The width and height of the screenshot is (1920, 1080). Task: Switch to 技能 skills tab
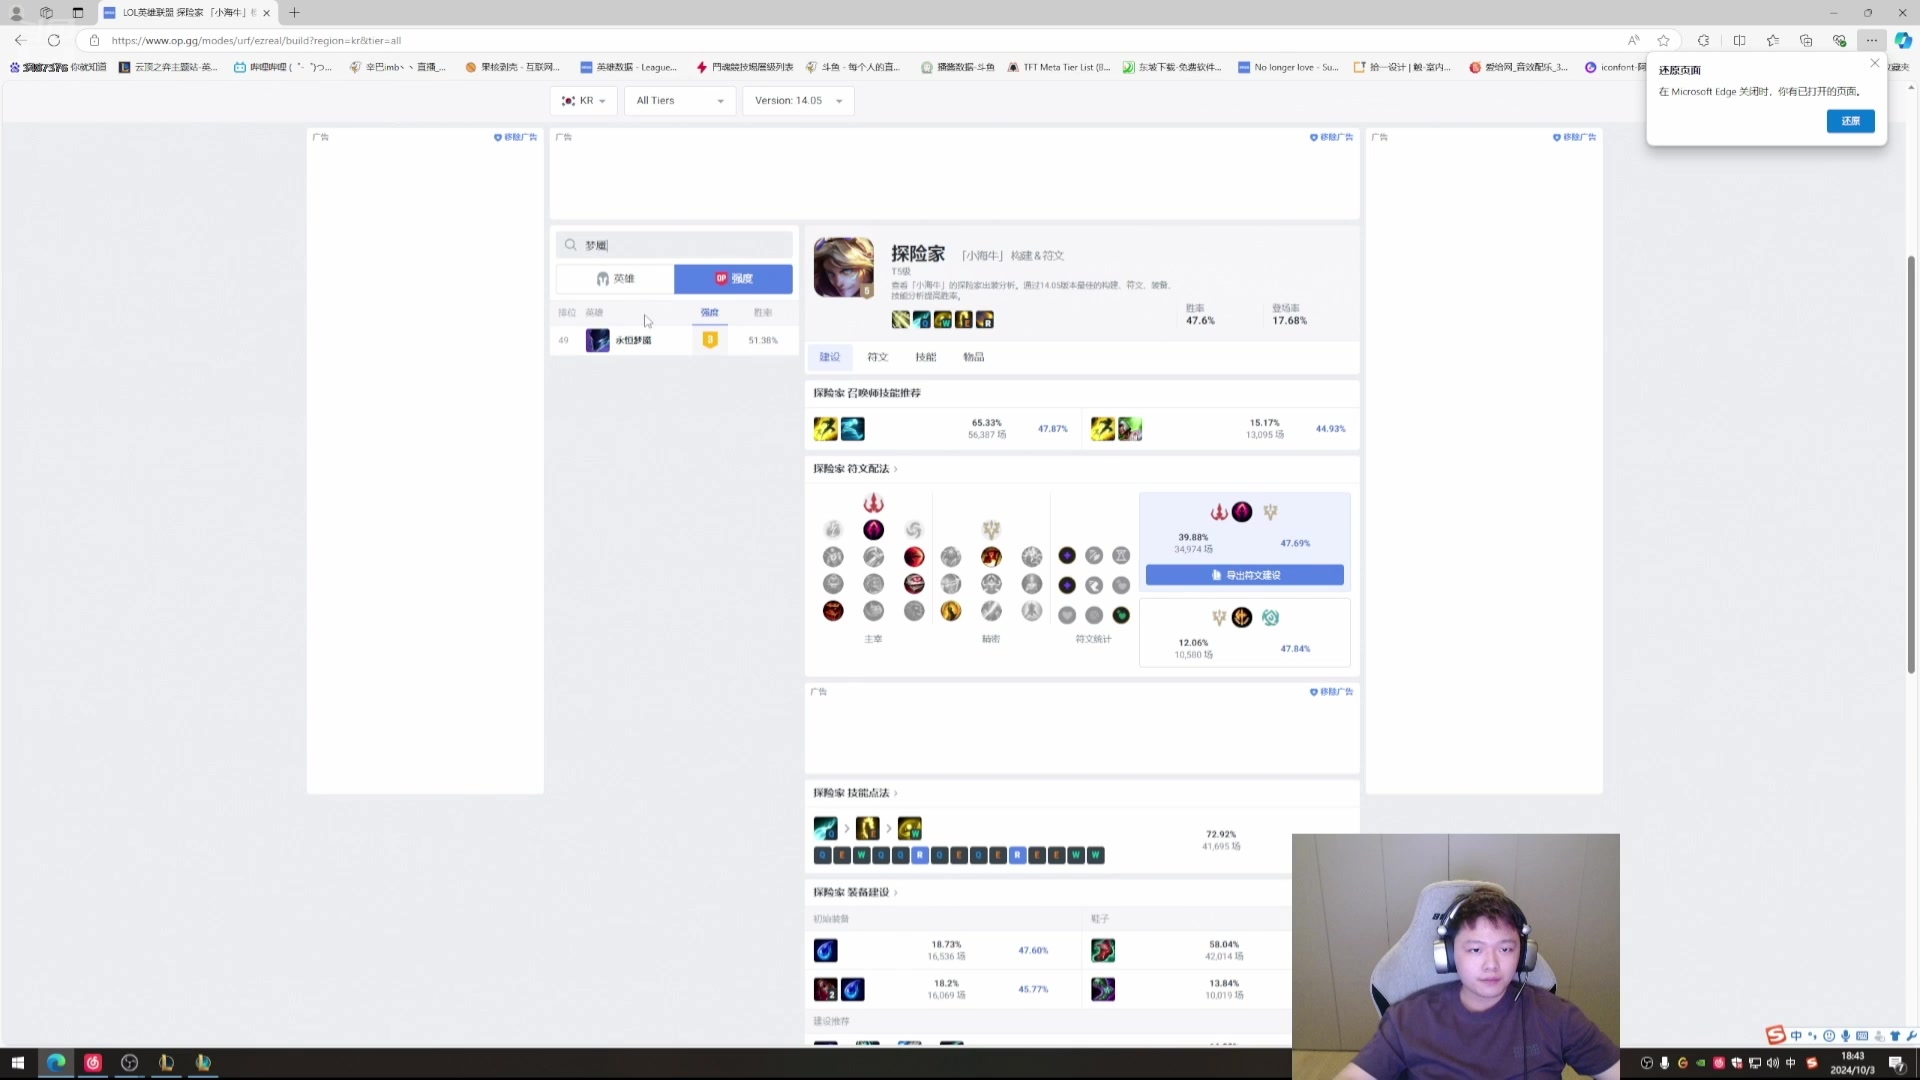tap(926, 357)
